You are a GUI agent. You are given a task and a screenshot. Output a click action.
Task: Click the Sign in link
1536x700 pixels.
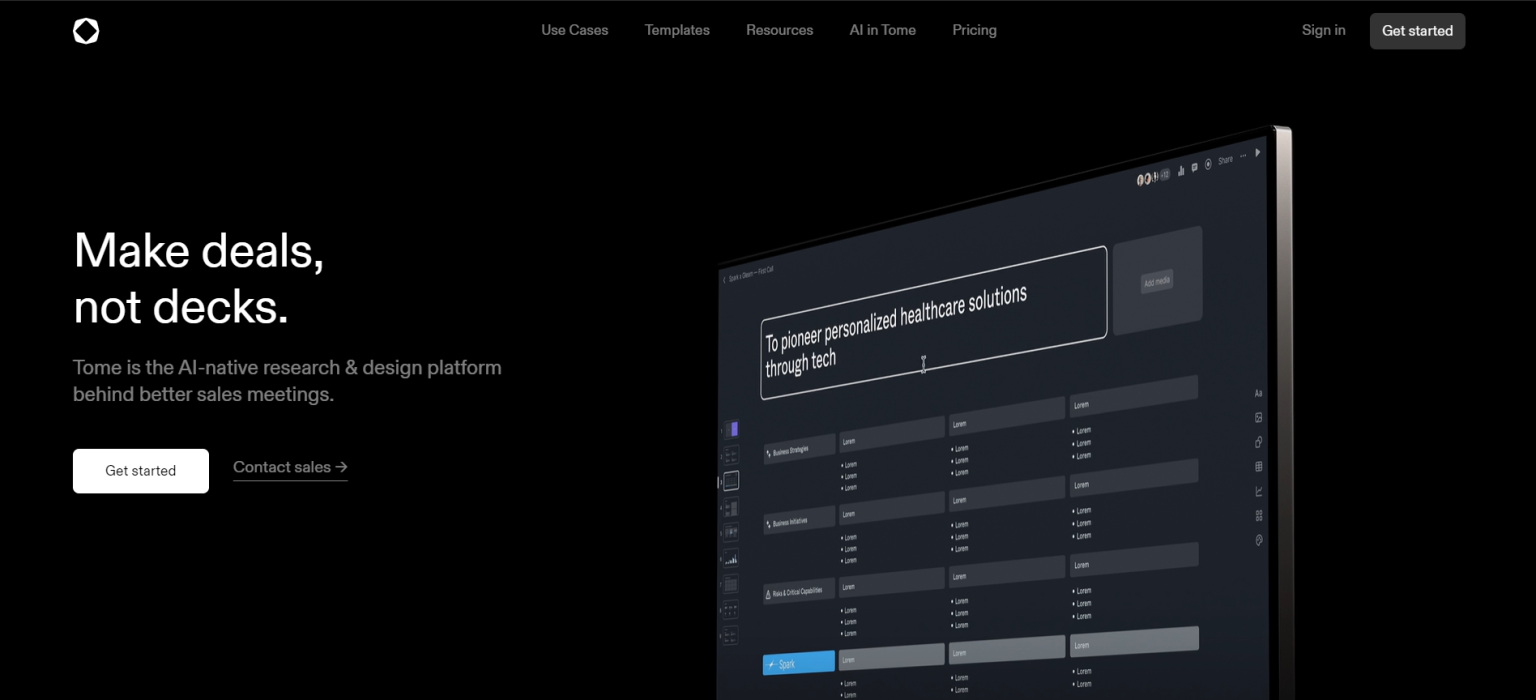(x=1324, y=30)
